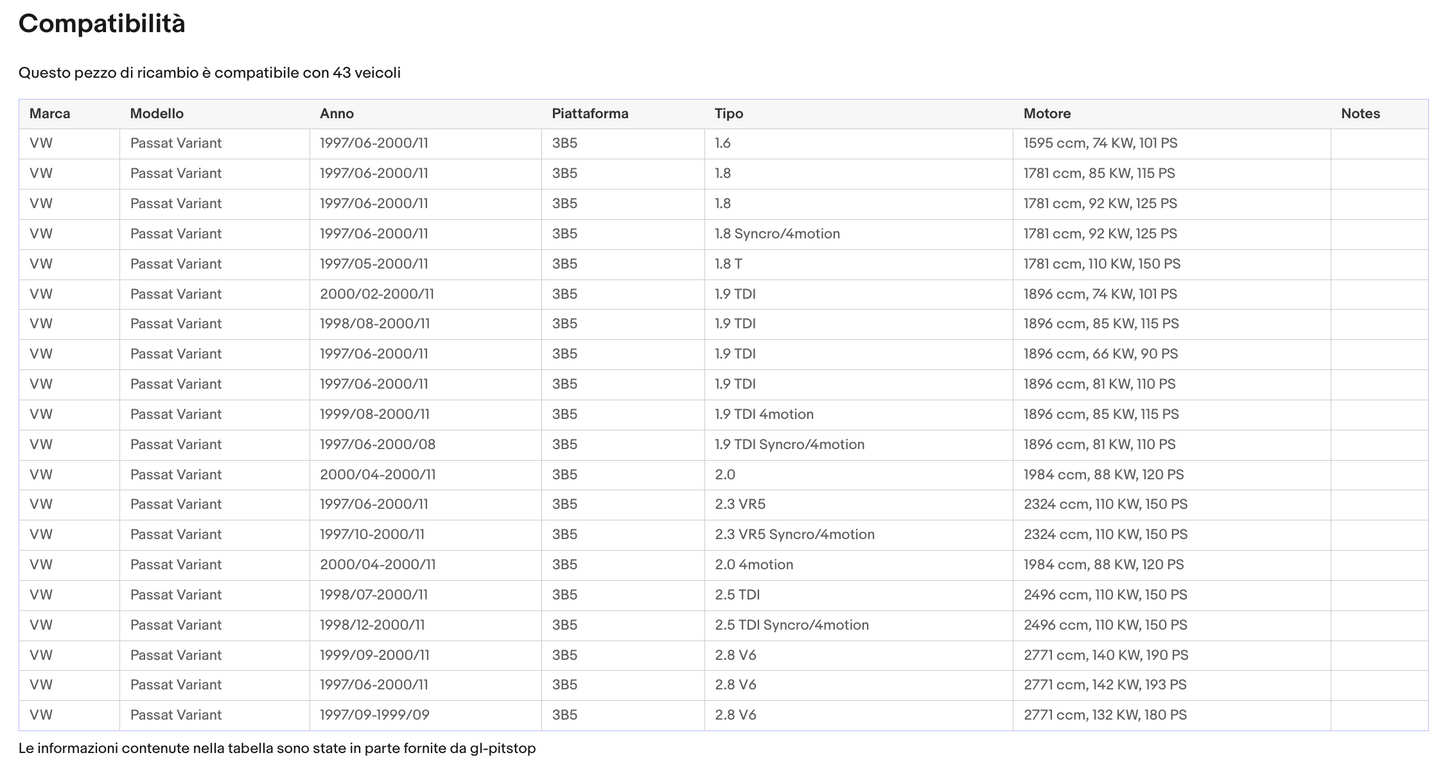Click the gl-pitstop table information footnote
The image size is (1445, 771).
click(277, 748)
